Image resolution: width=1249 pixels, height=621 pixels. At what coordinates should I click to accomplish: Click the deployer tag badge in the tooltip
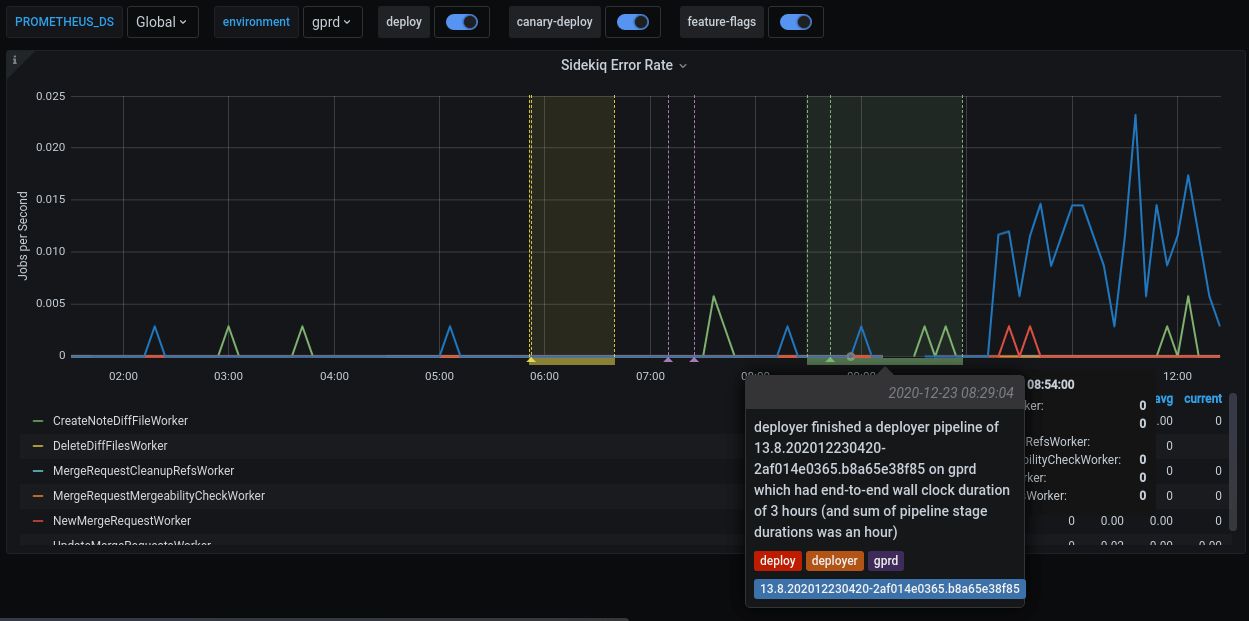click(835, 561)
